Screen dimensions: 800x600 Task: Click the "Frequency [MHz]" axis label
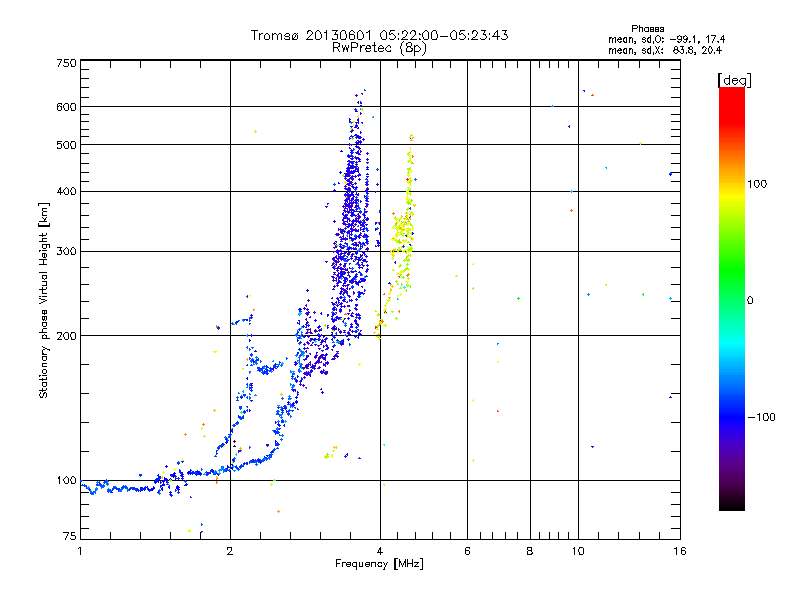pos(379,564)
